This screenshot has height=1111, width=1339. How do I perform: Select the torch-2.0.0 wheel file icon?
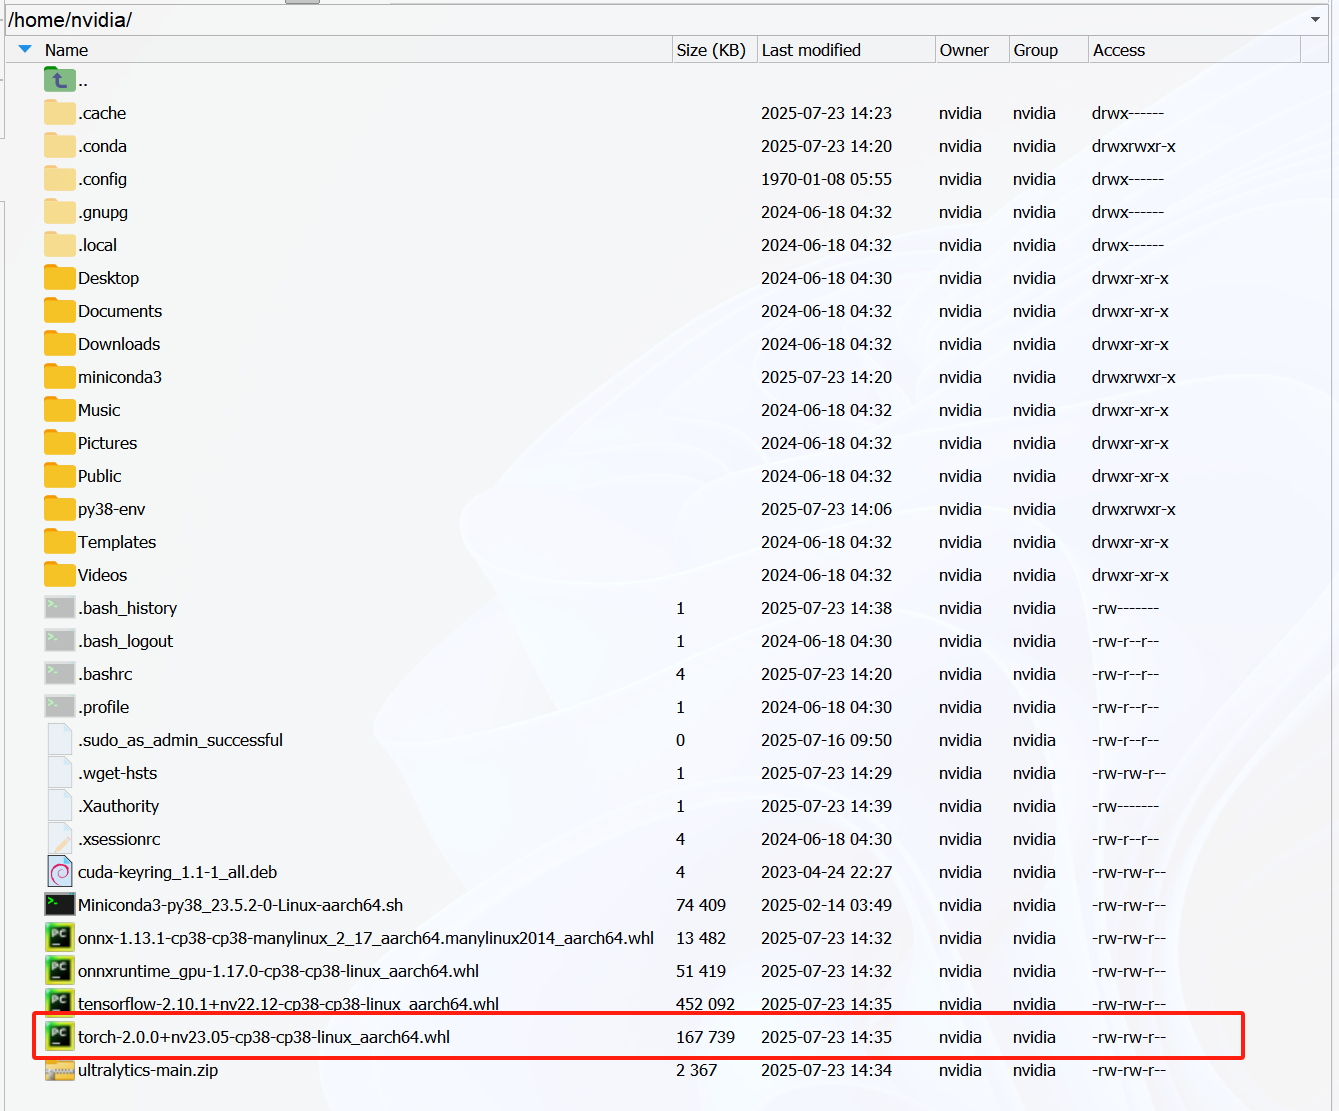[59, 1037]
